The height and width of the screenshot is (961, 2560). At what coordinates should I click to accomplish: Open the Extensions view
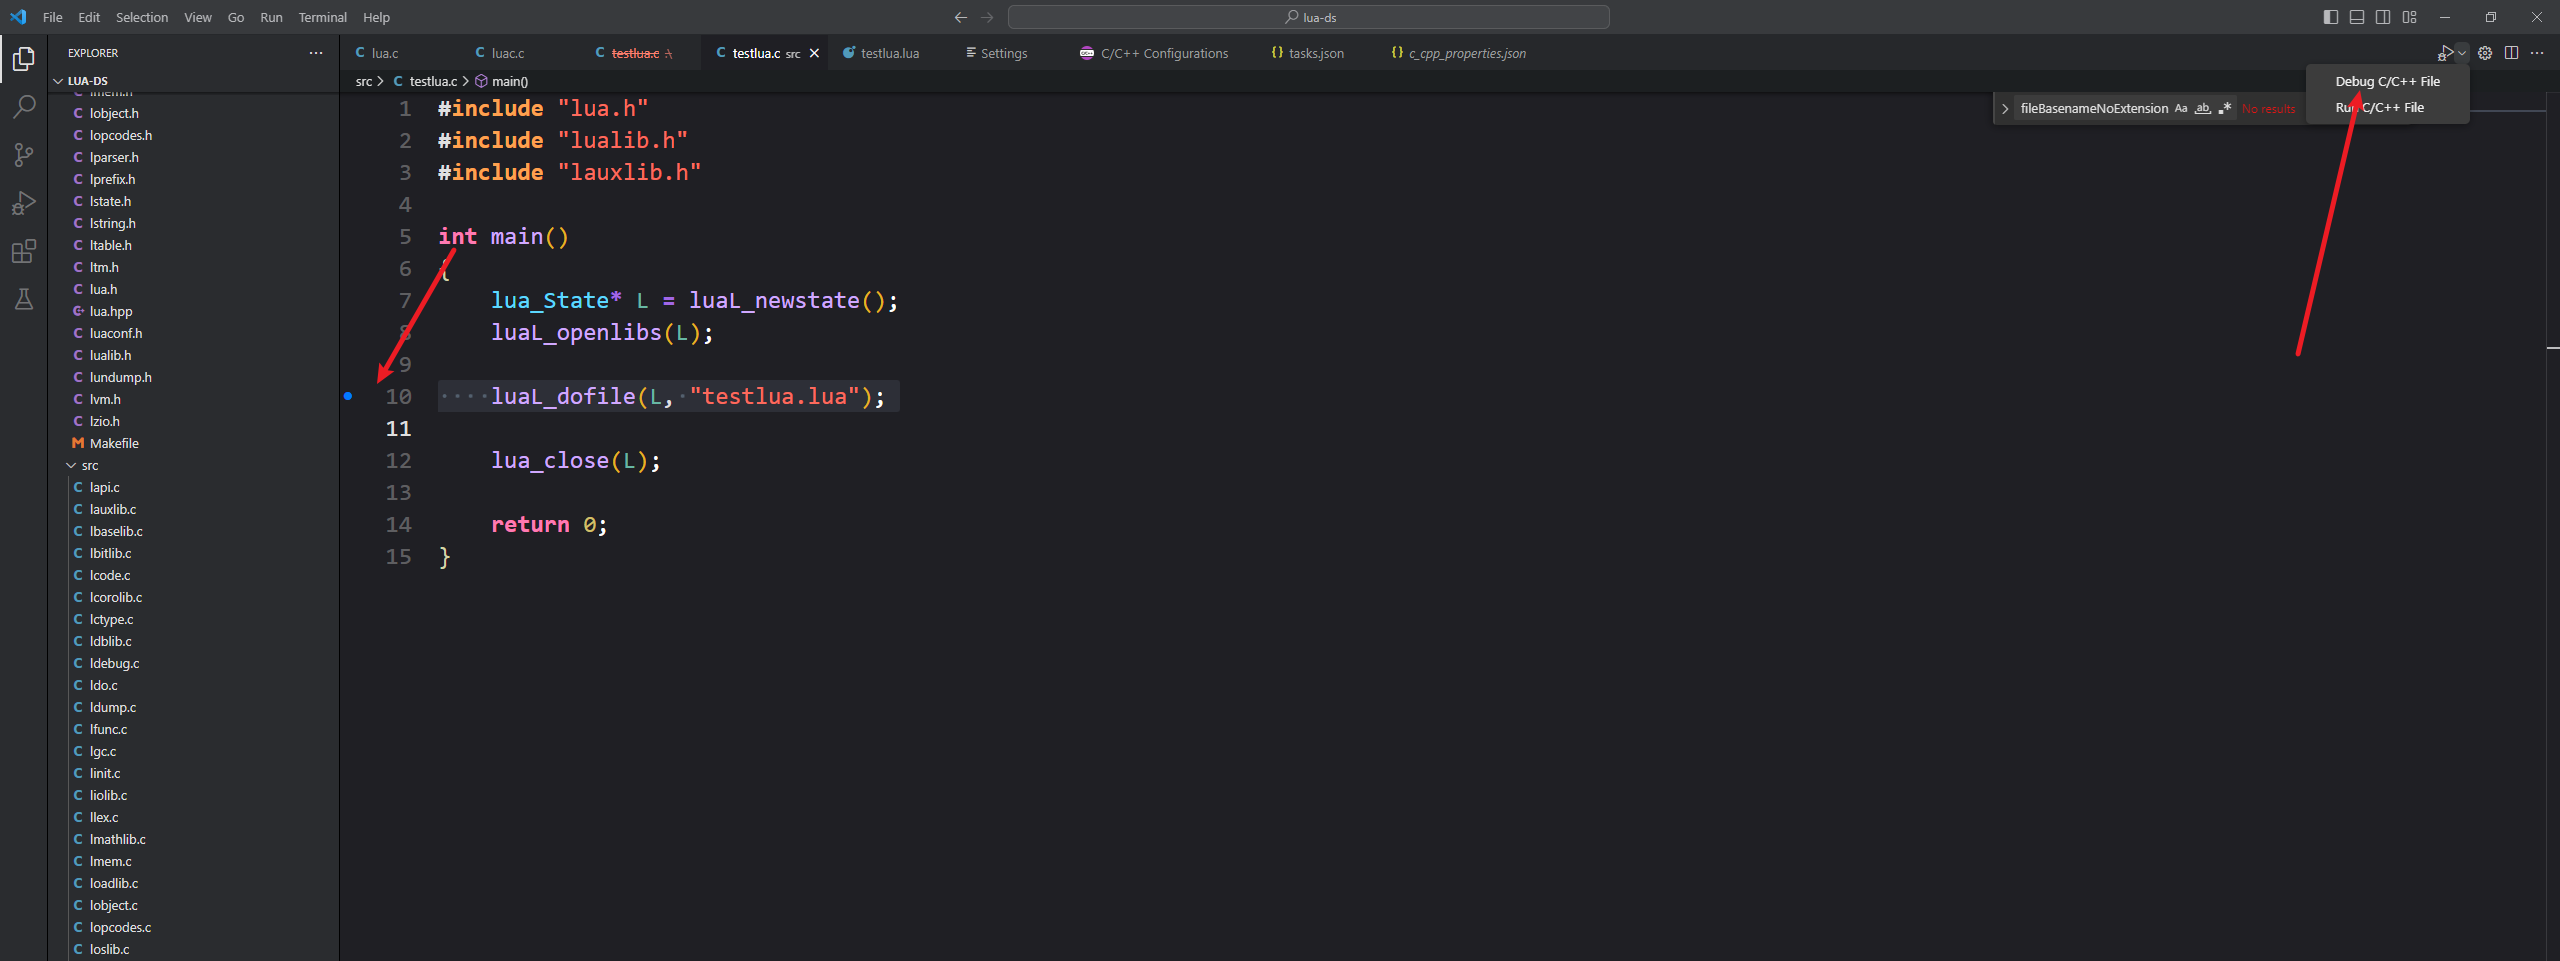click(x=24, y=251)
